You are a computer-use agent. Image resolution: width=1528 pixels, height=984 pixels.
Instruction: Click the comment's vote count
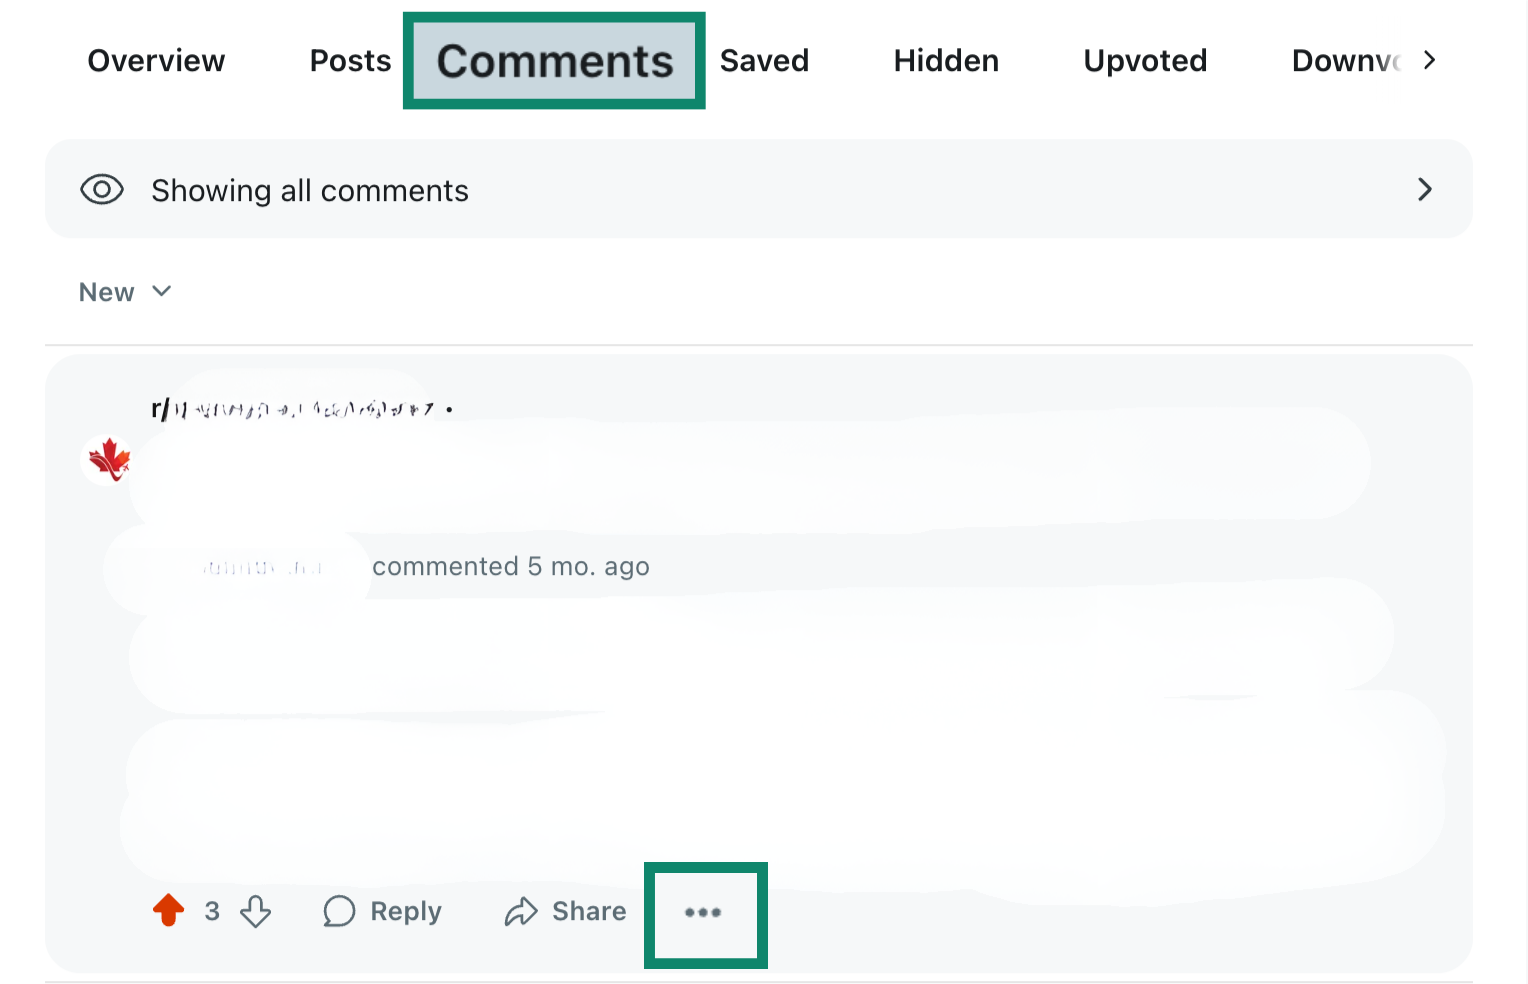[212, 911]
